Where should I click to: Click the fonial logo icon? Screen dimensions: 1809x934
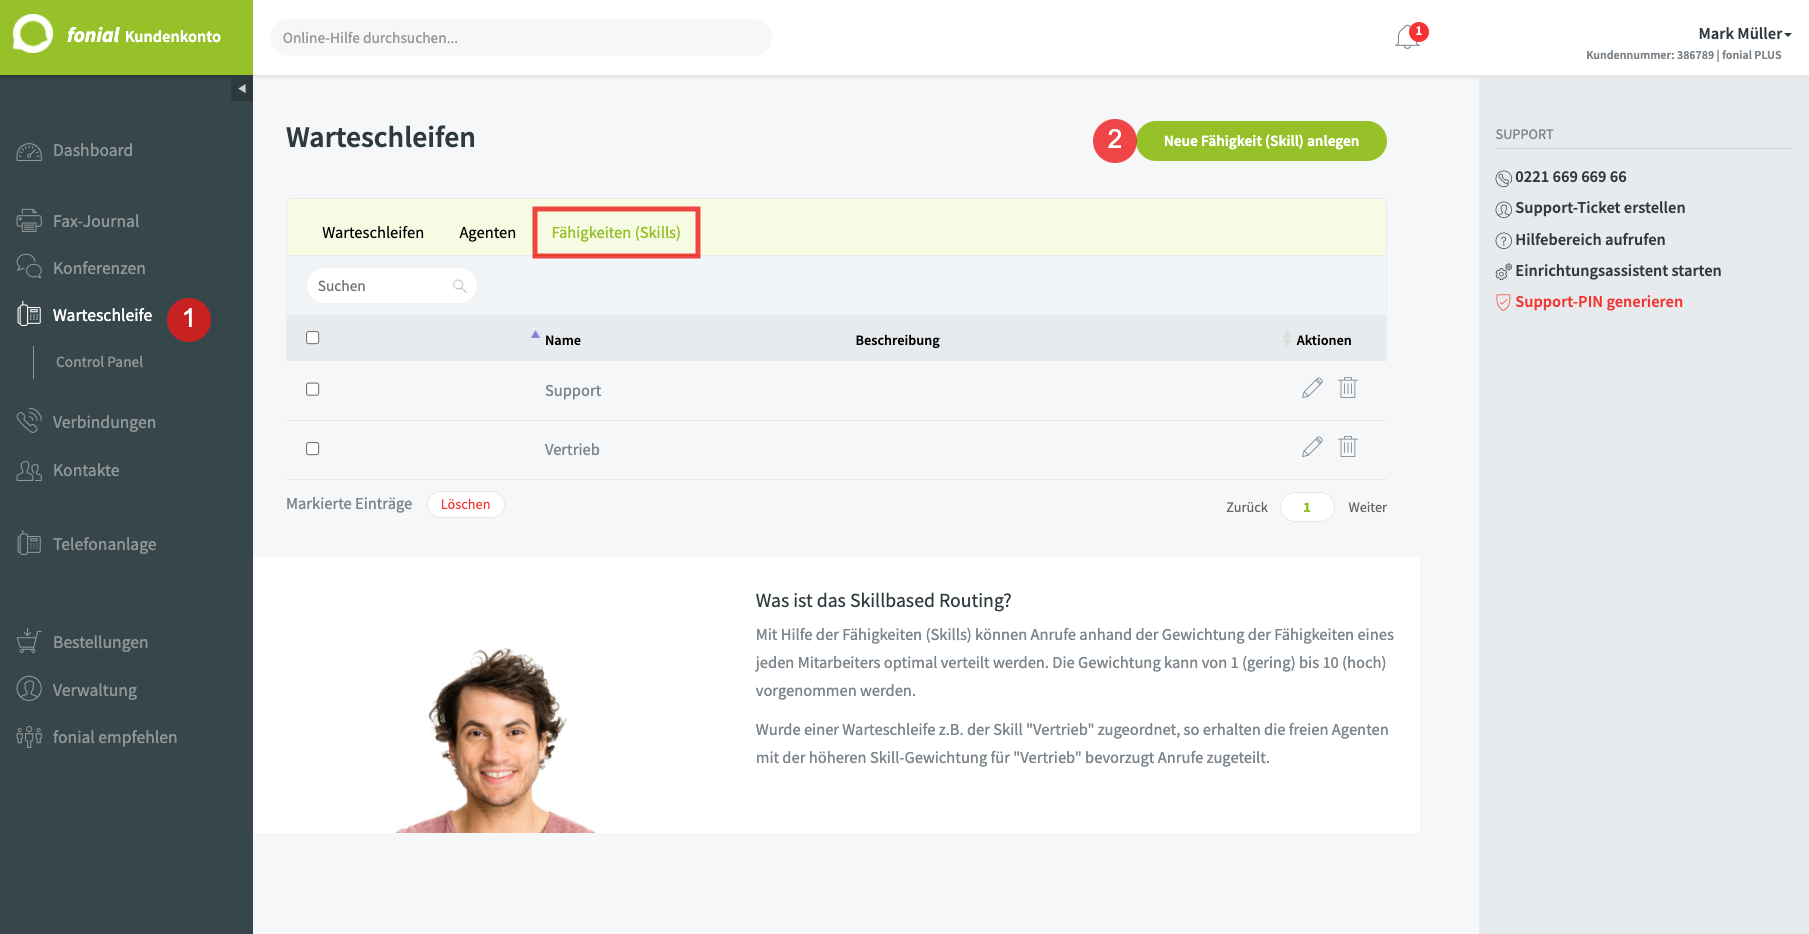click(x=32, y=34)
